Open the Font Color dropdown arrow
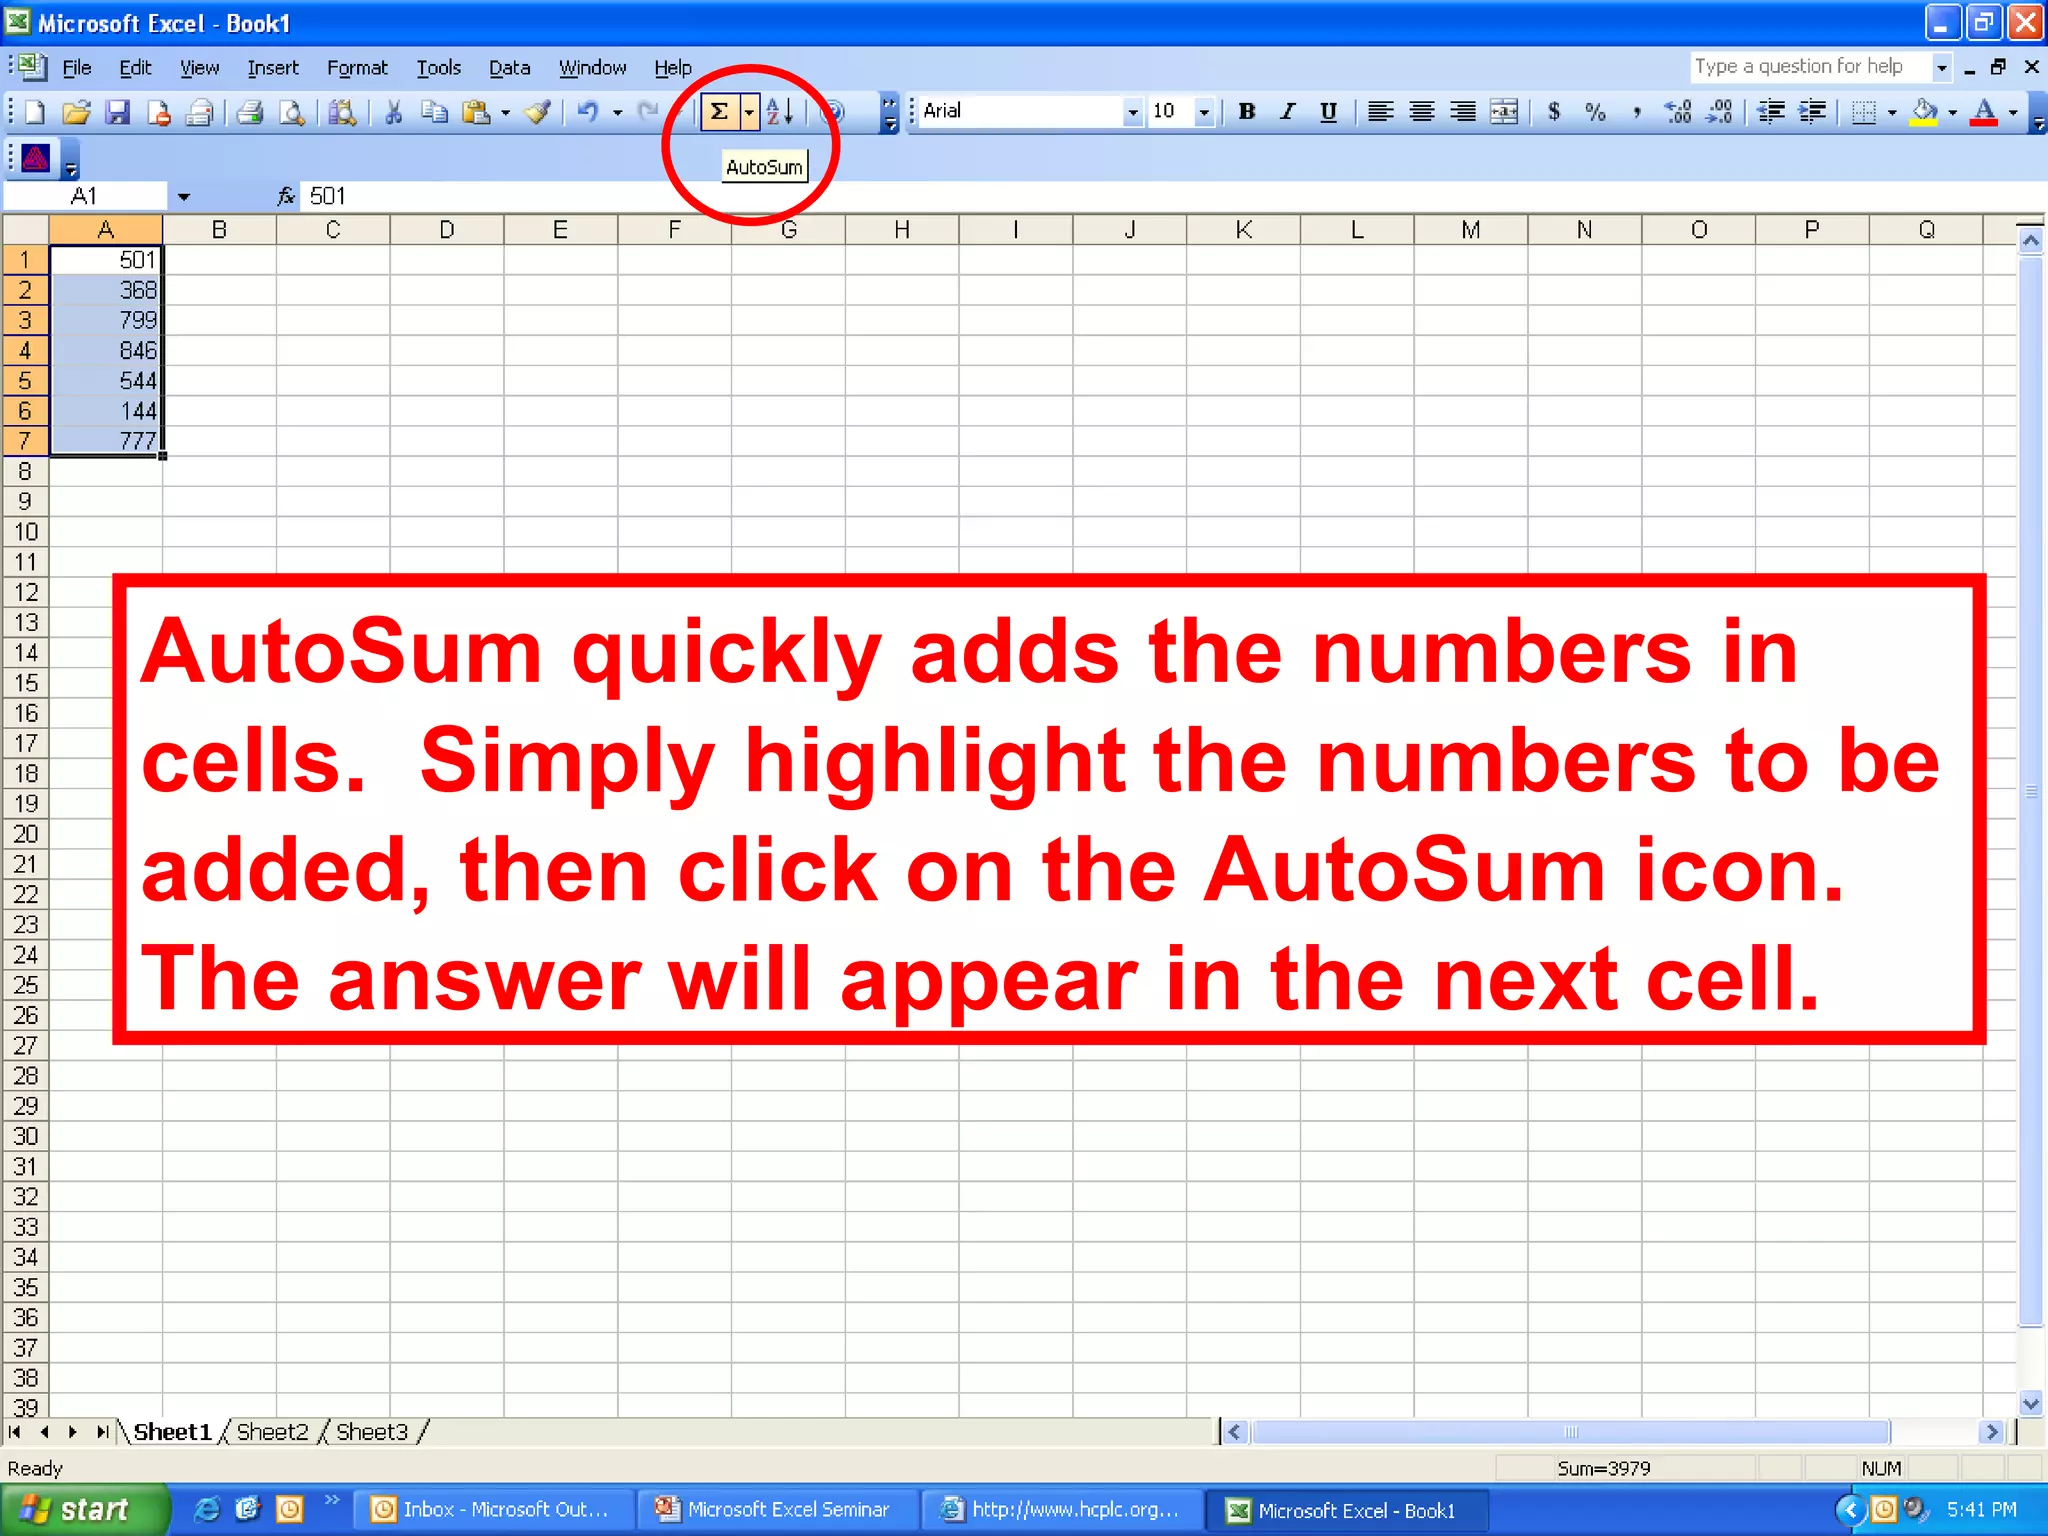This screenshot has width=2048, height=1536. [x=2013, y=112]
